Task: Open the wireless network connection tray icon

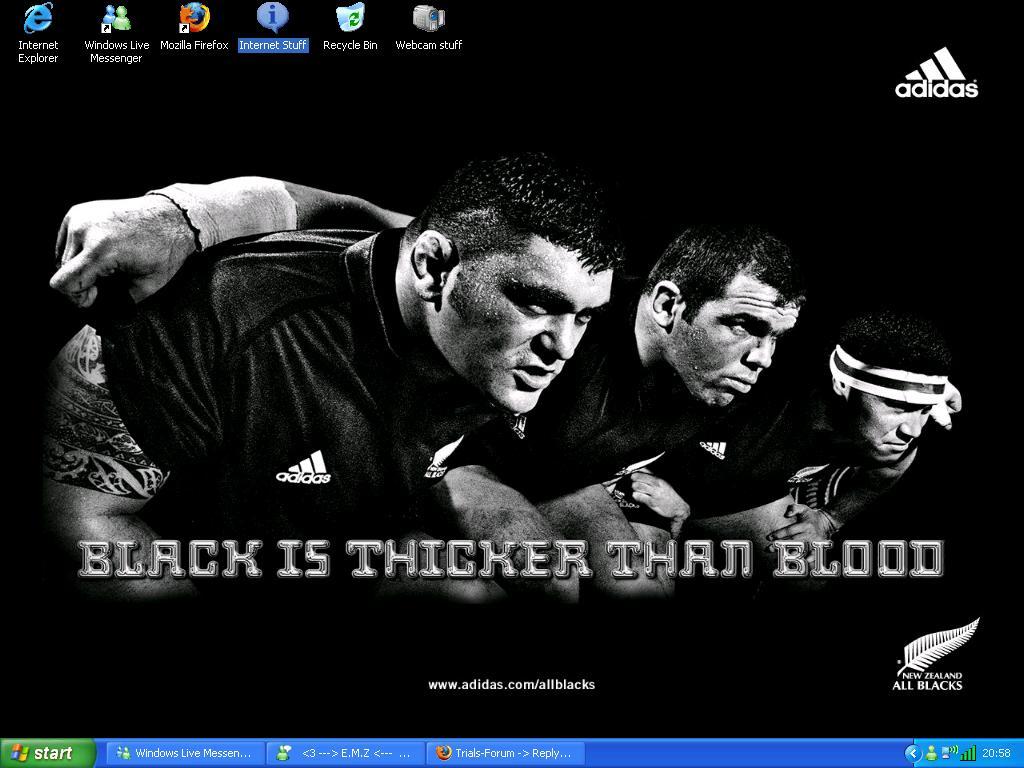Action: (950, 754)
